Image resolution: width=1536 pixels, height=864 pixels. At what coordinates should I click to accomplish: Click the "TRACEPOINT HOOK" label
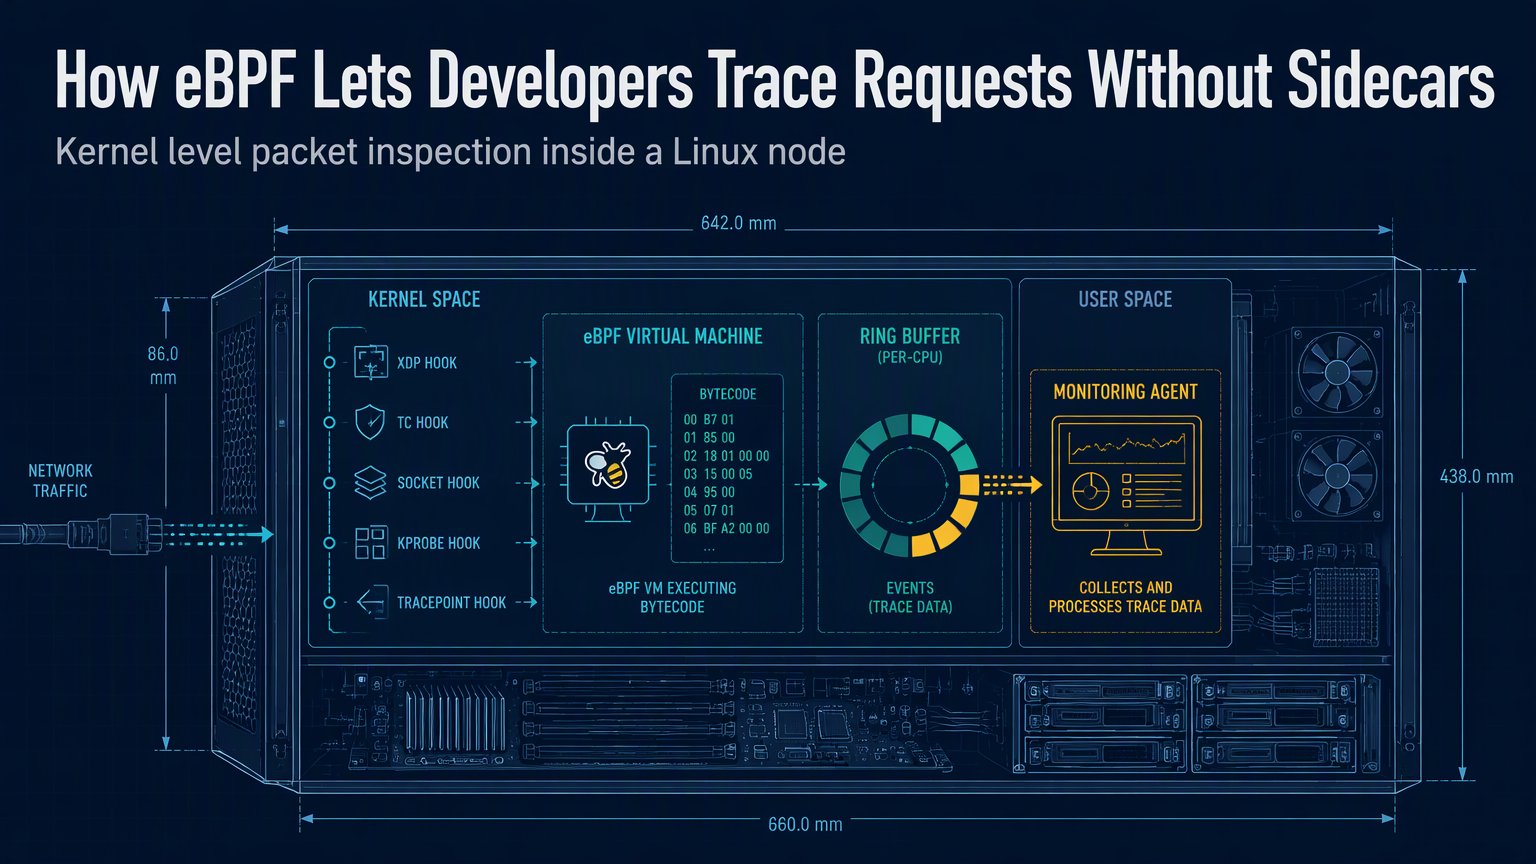[x=452, y=603]
